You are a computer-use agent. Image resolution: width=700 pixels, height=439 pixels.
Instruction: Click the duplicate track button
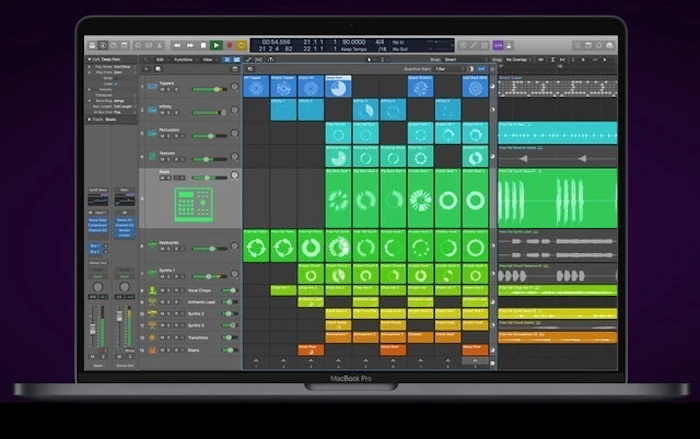click(x=158, y=69)
